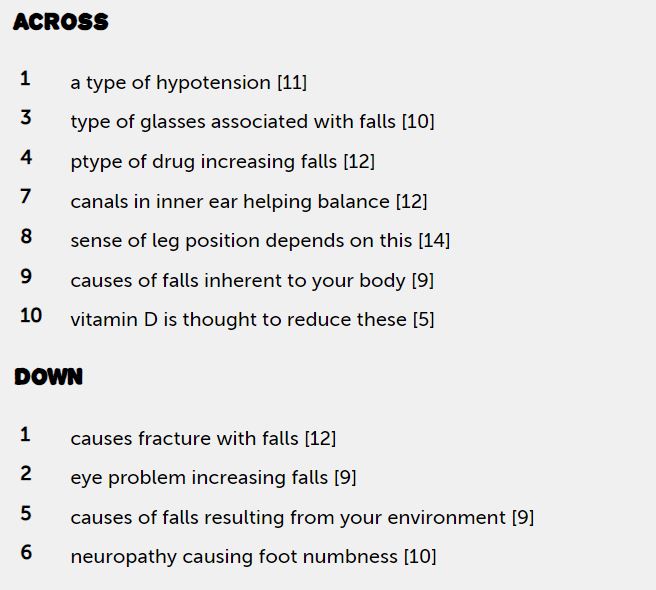
Task: Click the 'causes fracture with falls' clue
Action: tap(203, 438)
